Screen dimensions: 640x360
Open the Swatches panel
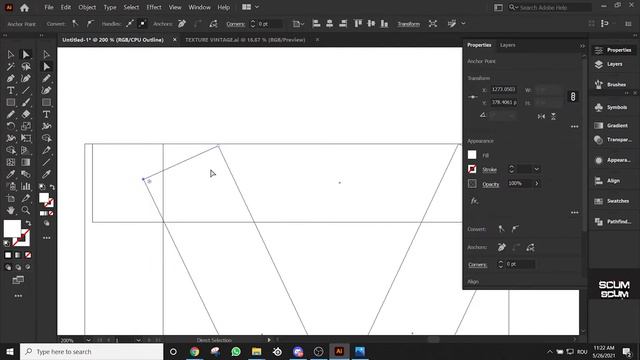click(x=612, y=201)
